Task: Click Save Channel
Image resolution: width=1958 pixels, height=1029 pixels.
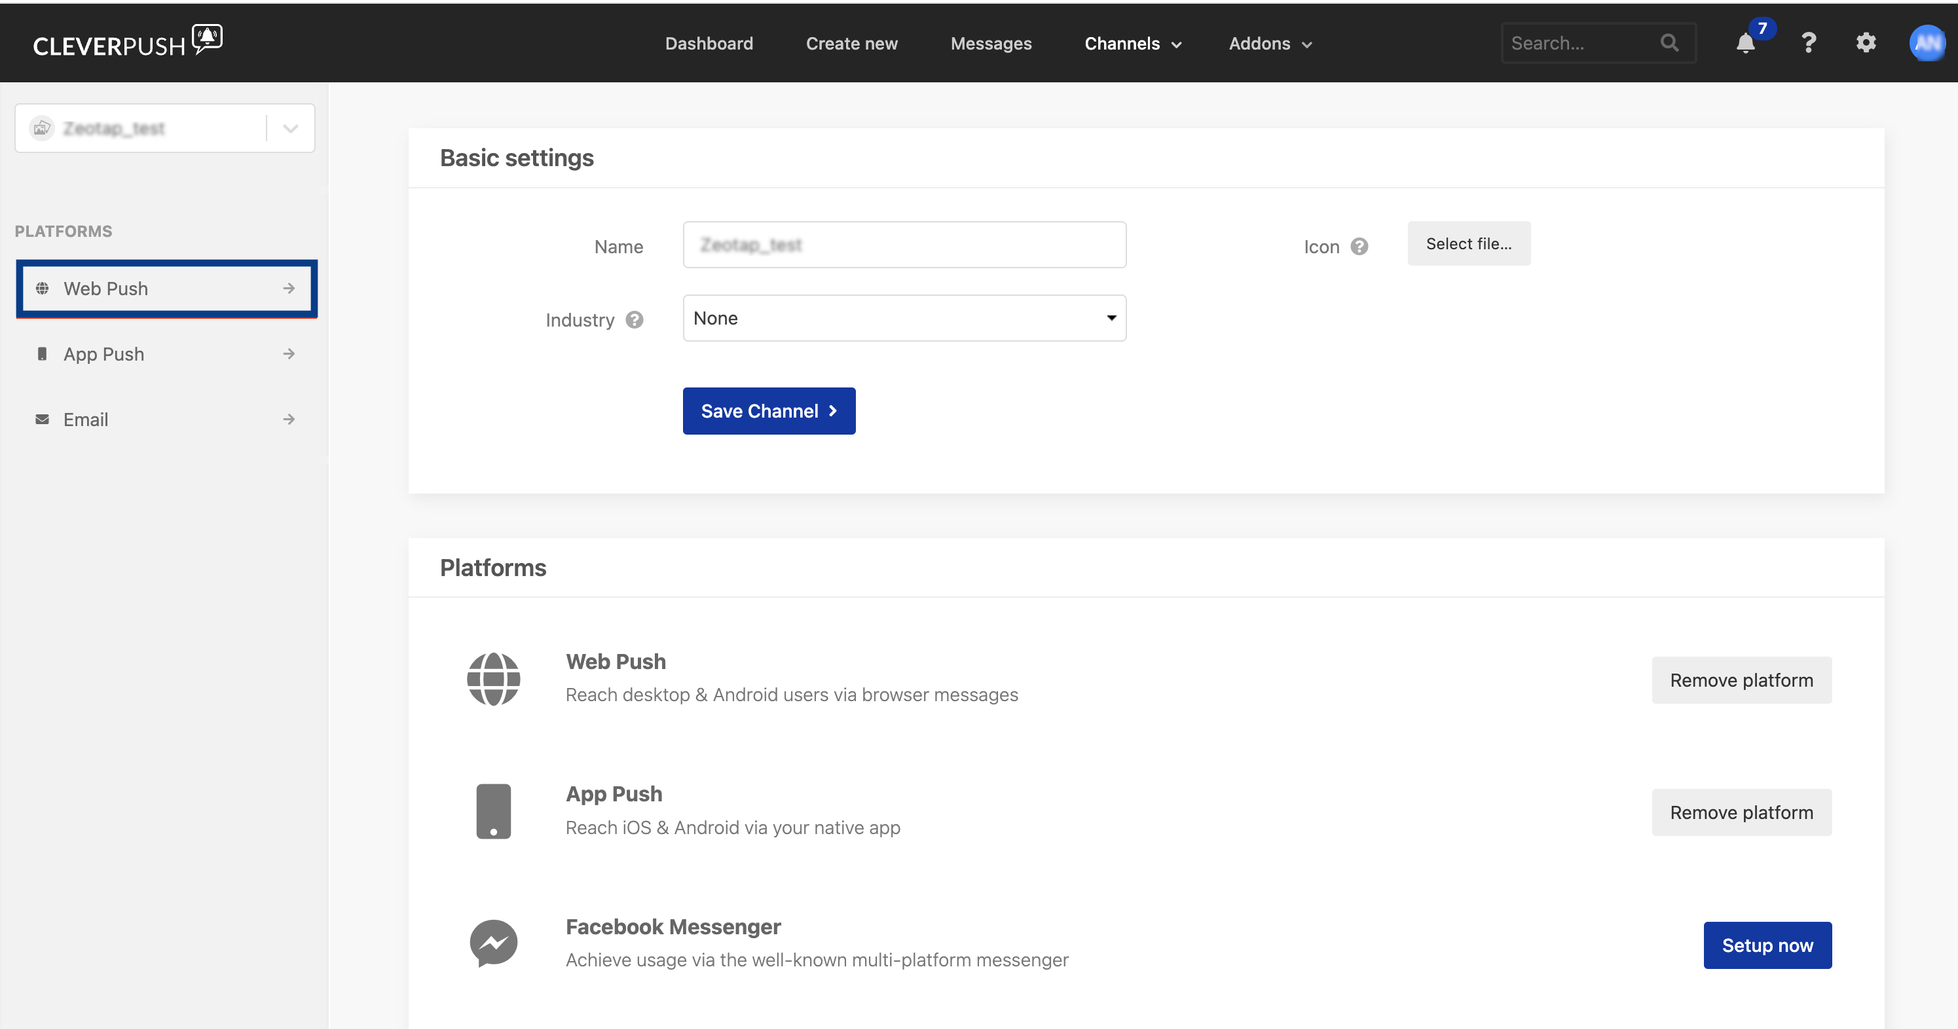Action: click(769, 411)
